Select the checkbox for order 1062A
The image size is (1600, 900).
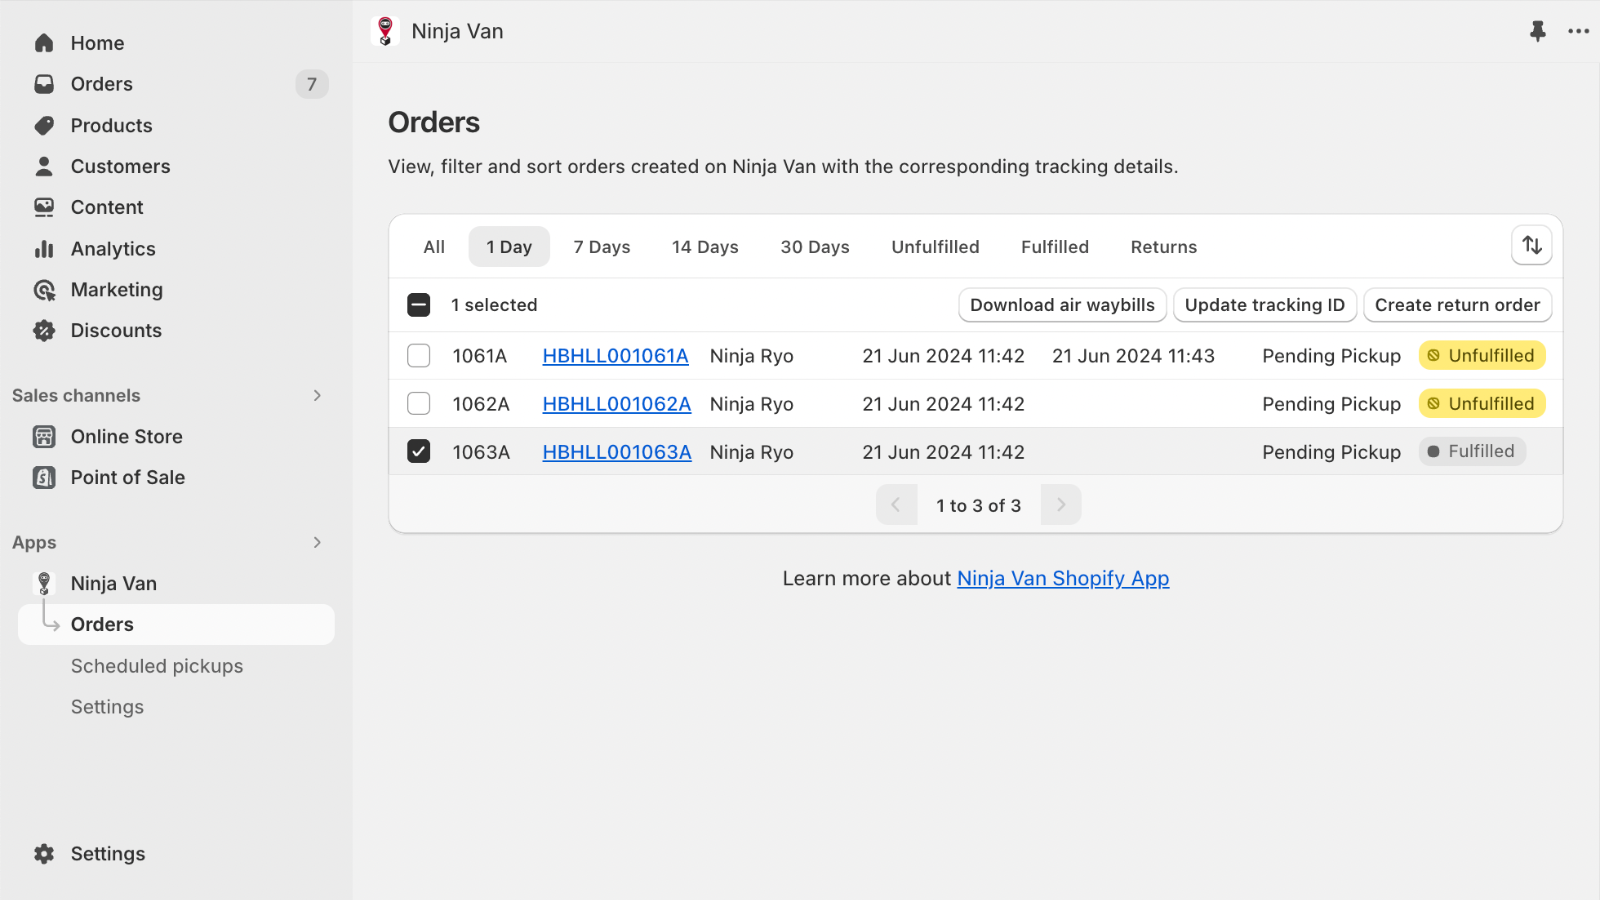point(419,404)
